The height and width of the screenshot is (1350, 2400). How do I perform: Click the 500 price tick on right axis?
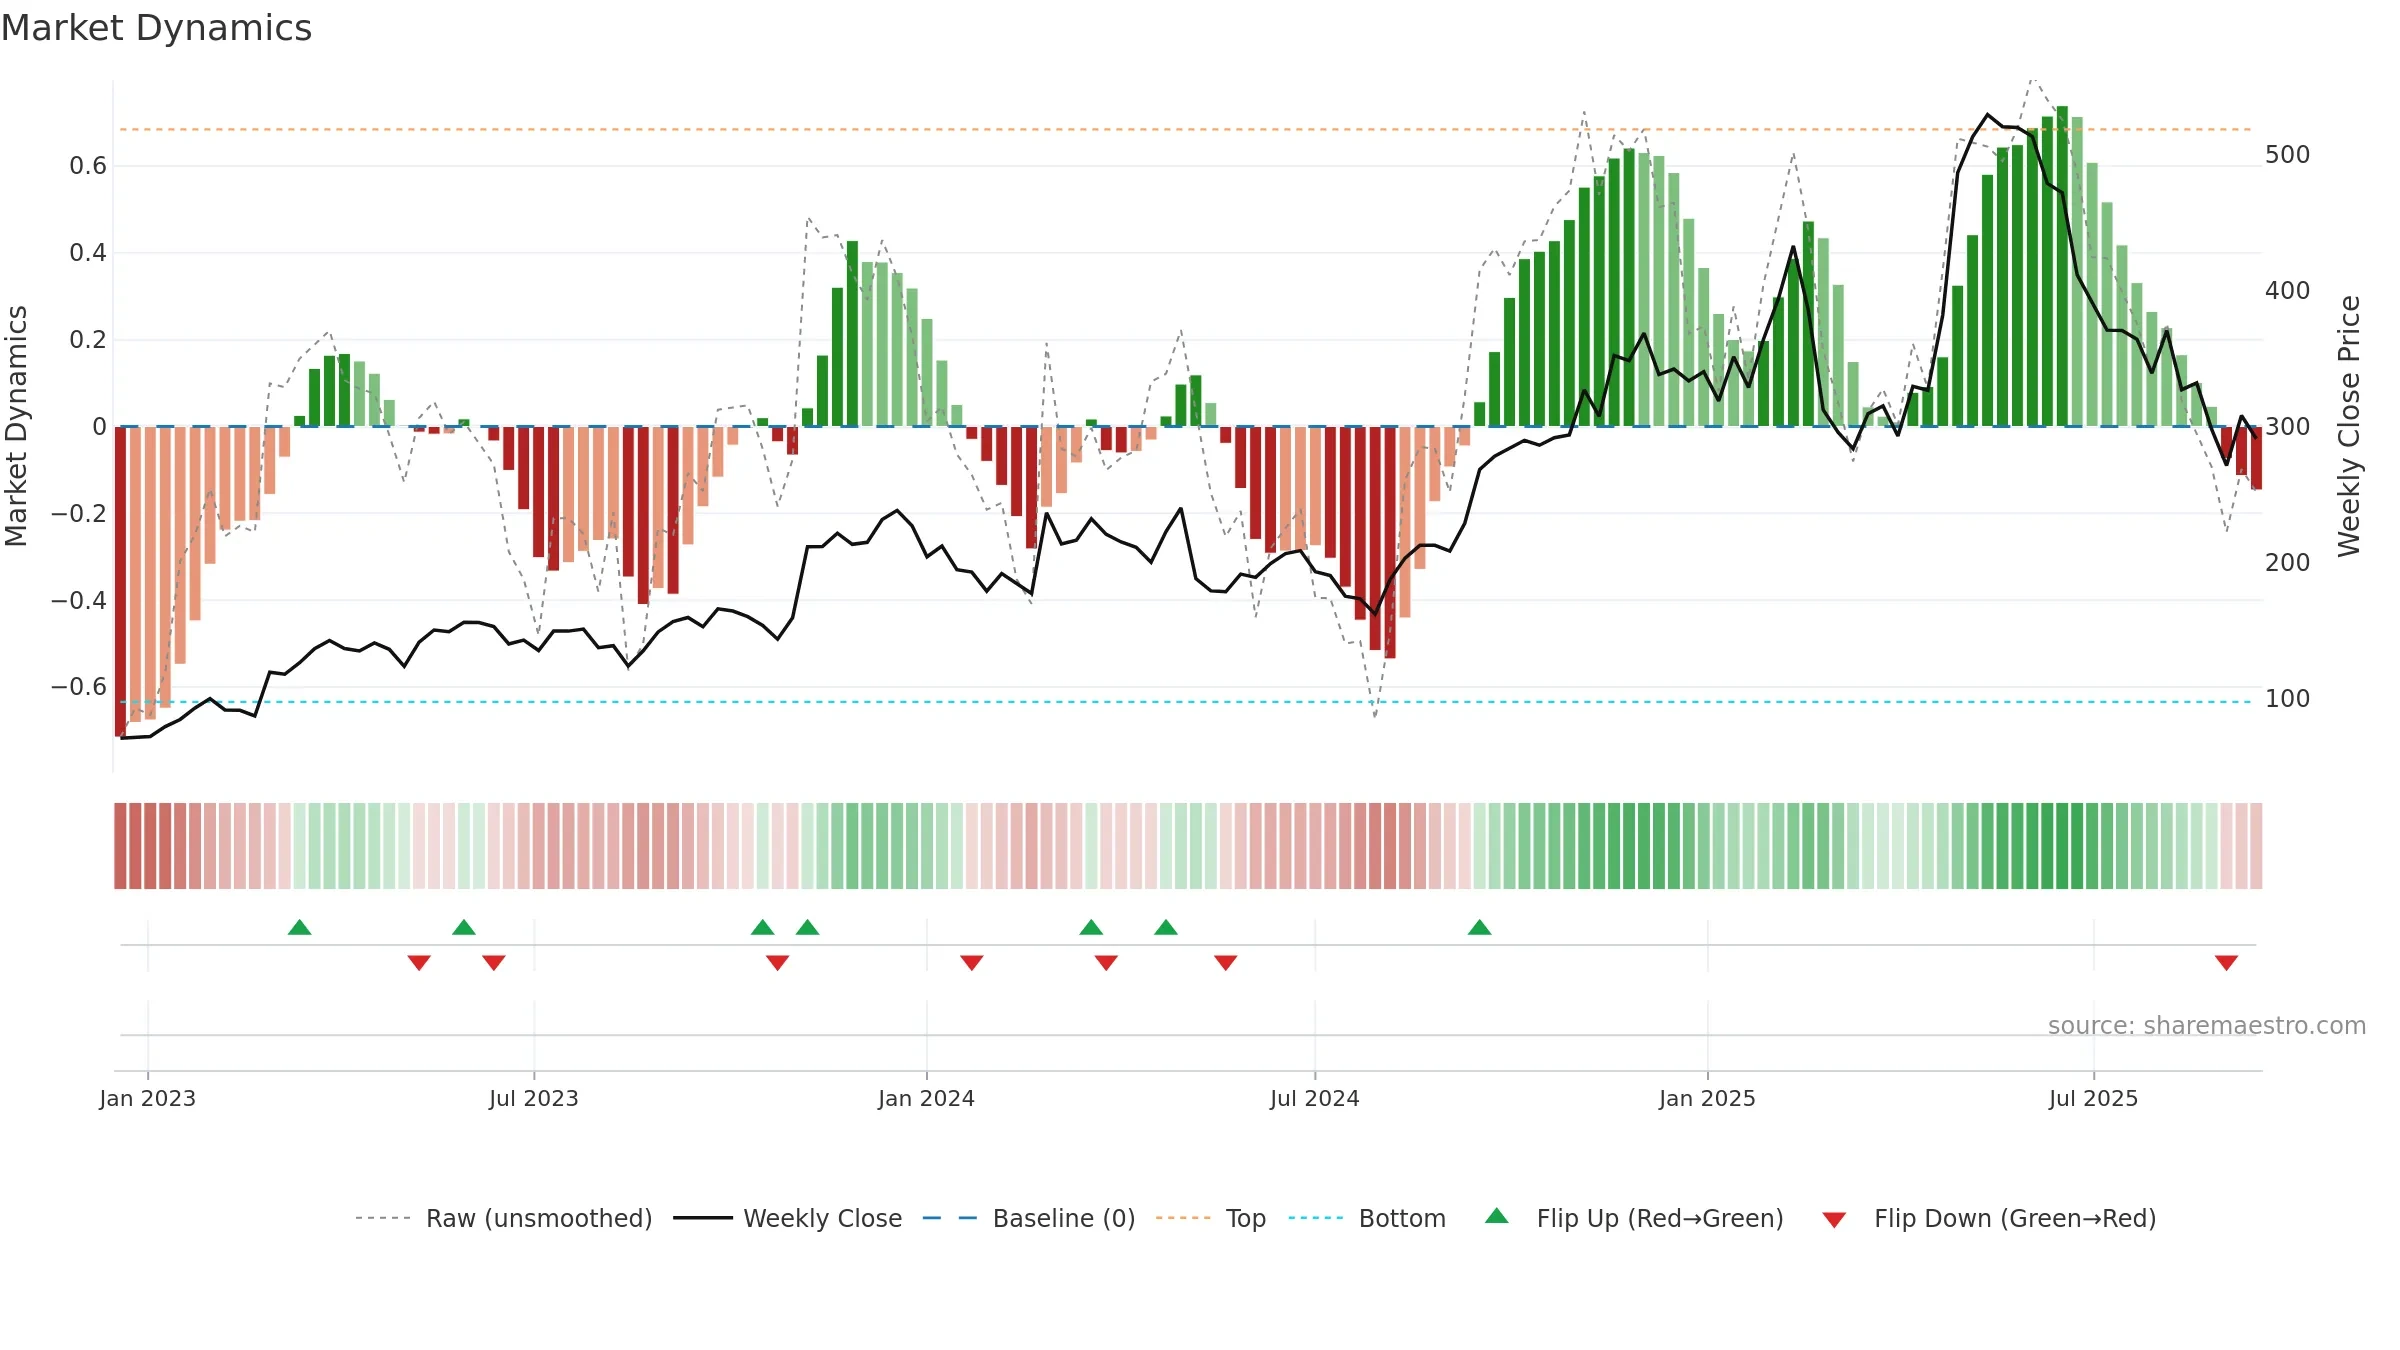[2288, 155]
